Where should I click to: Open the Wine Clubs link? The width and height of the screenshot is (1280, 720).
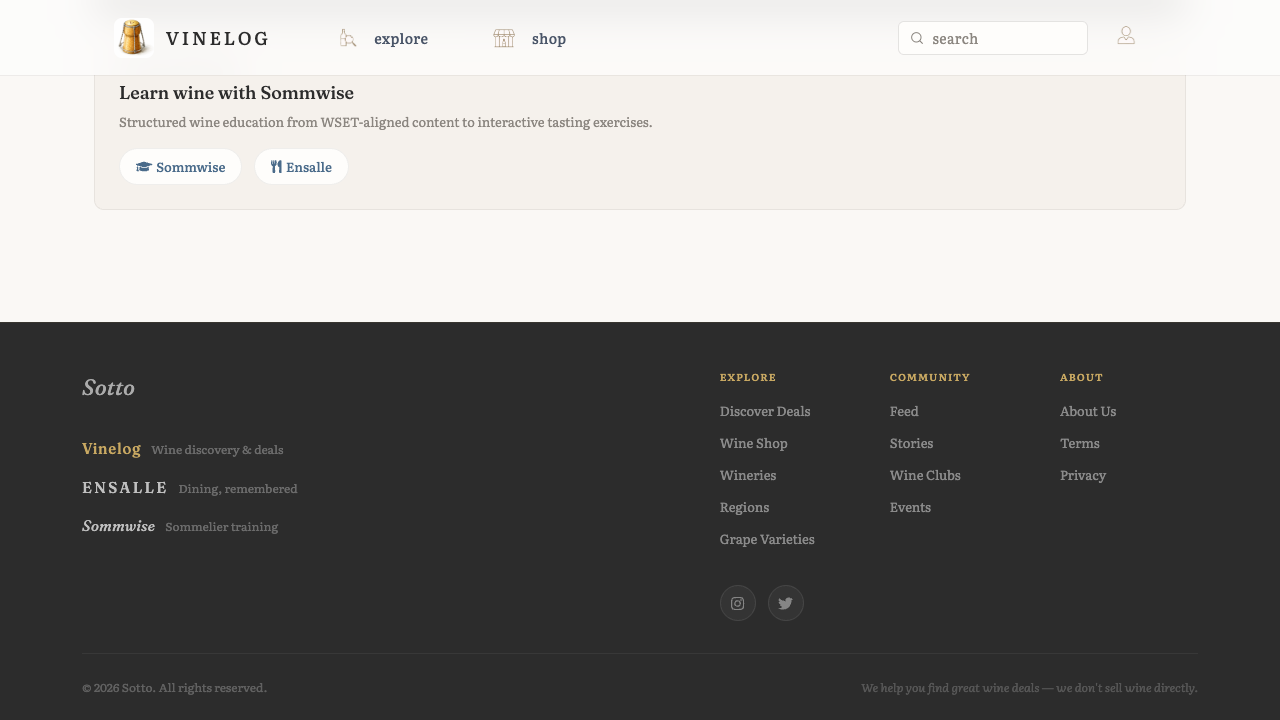click(x=925, y=475)
